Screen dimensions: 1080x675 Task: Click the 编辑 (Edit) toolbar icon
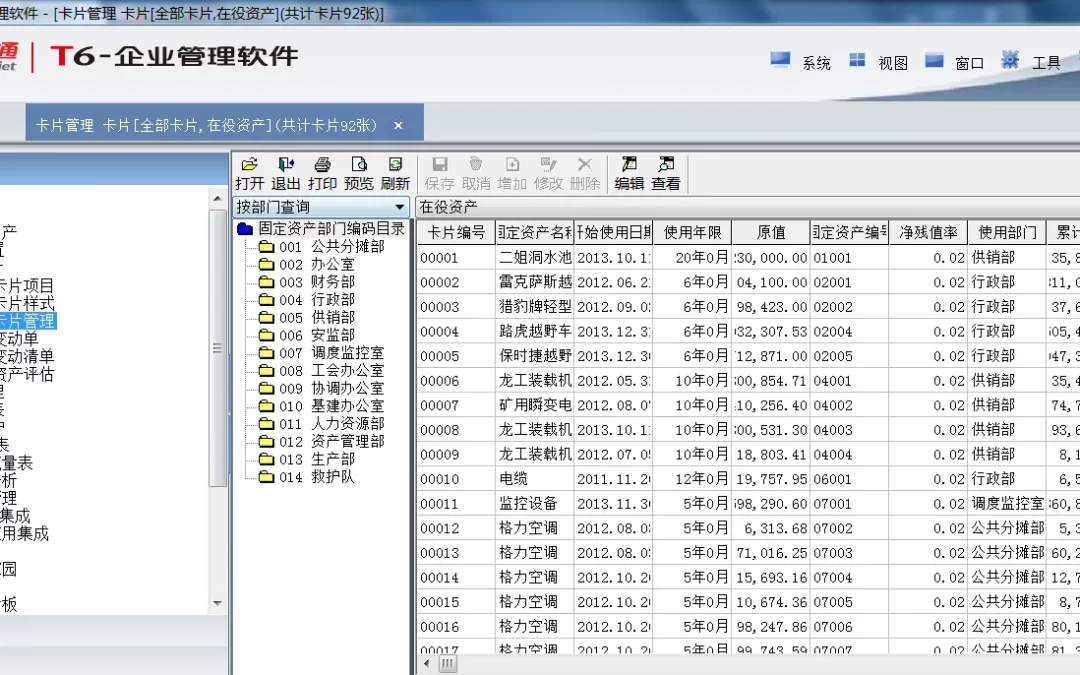(629, 174)
